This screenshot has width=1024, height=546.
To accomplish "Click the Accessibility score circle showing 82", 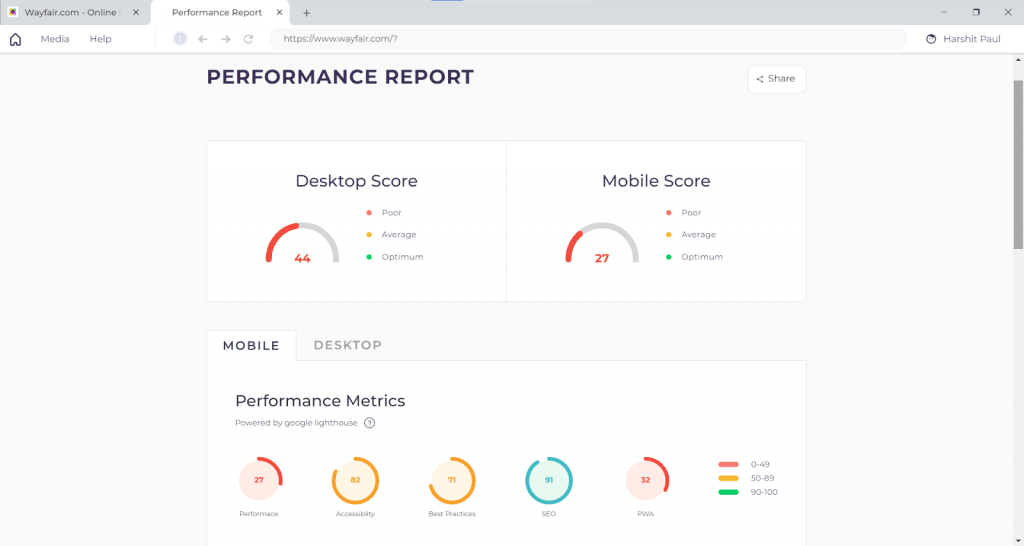I will (x=355, y=480).
